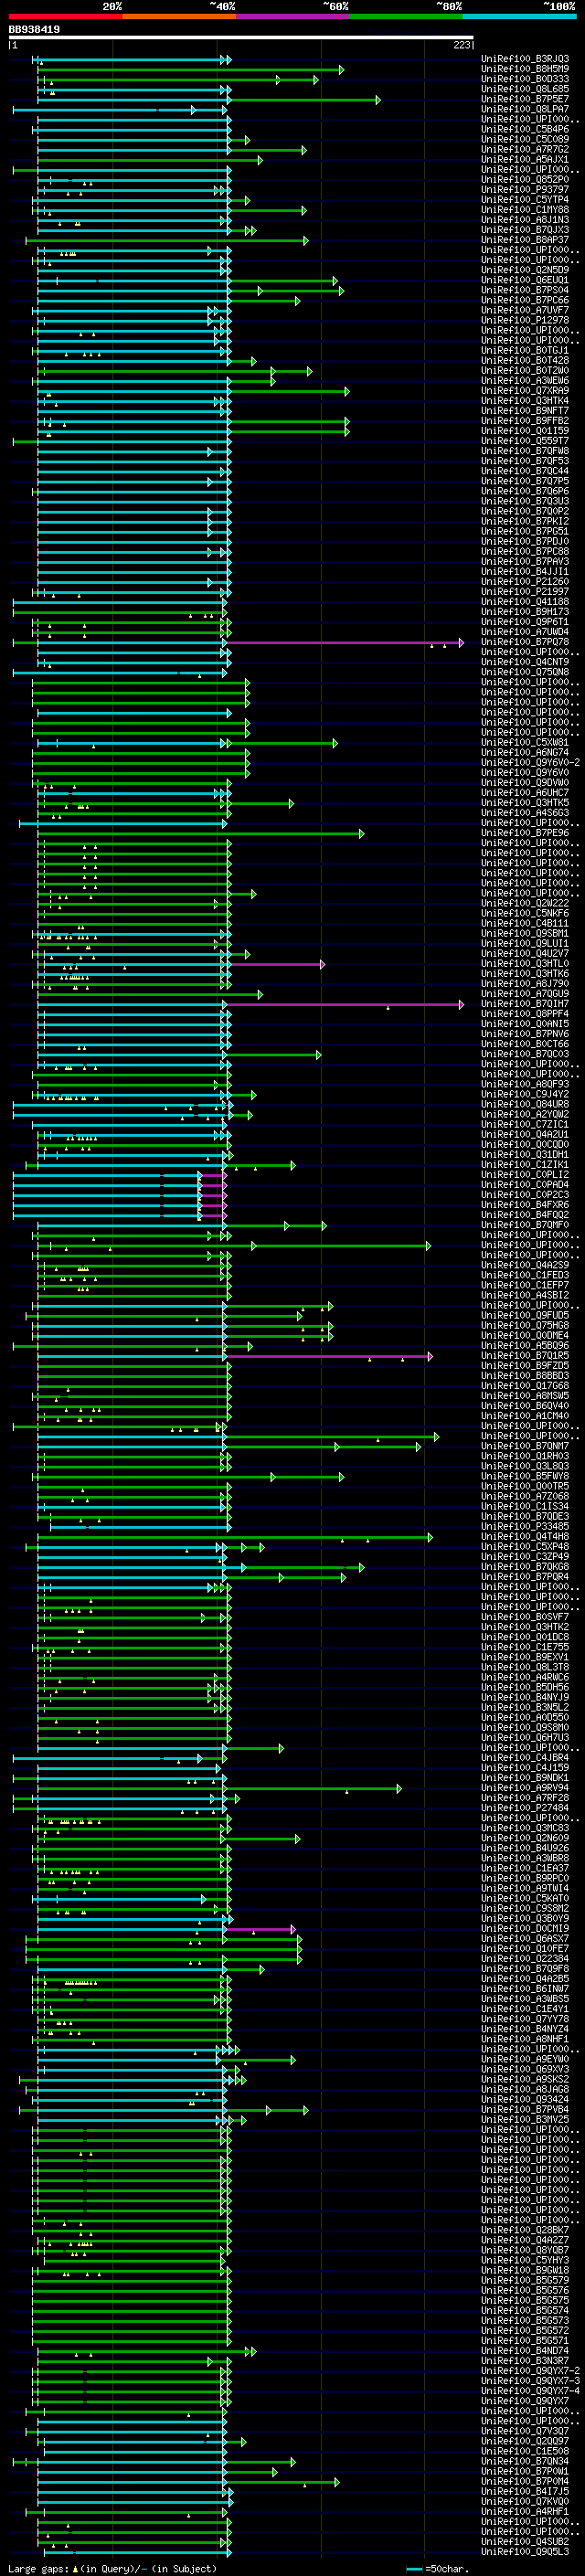The image size is (585, 2576).
Task: Select label UniRef100_Q6ASX7
Action: point(525,1939)
